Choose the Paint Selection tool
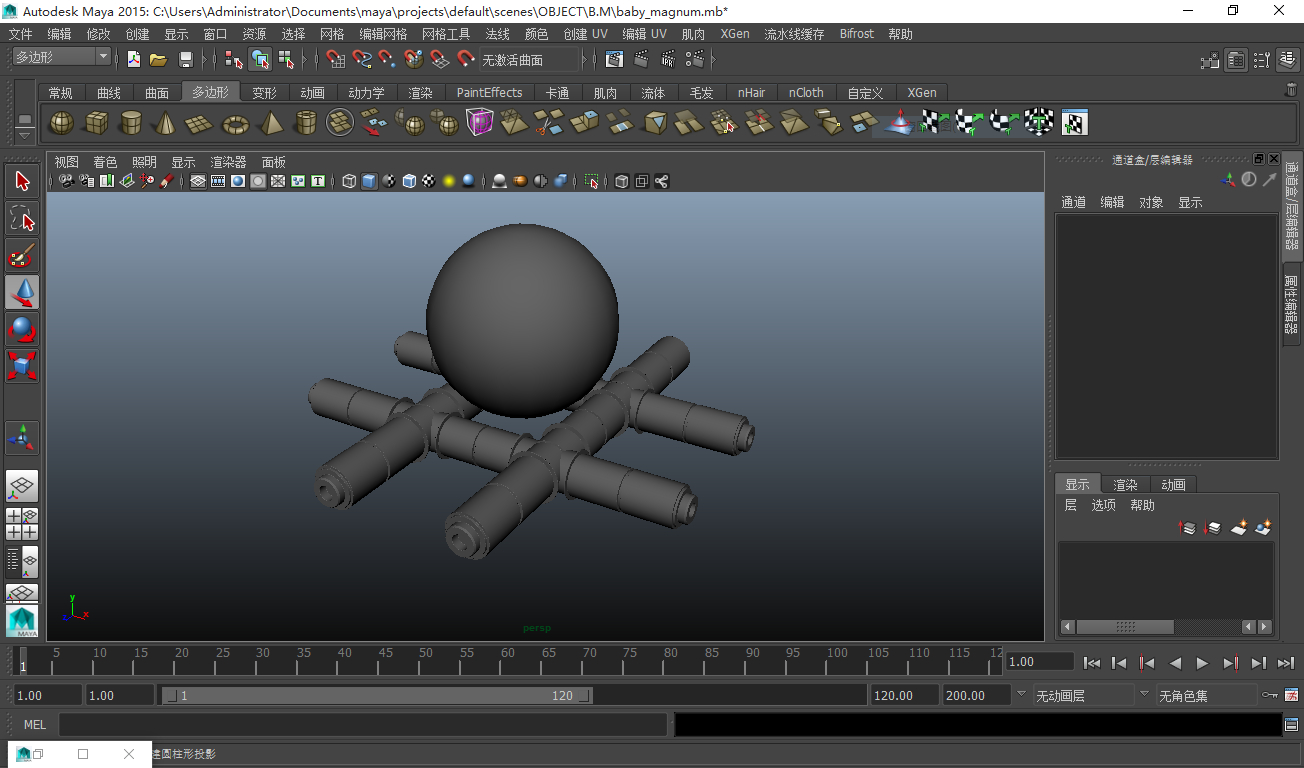Viewport: 1304px width, 768px height. click(x=22, y=255)
